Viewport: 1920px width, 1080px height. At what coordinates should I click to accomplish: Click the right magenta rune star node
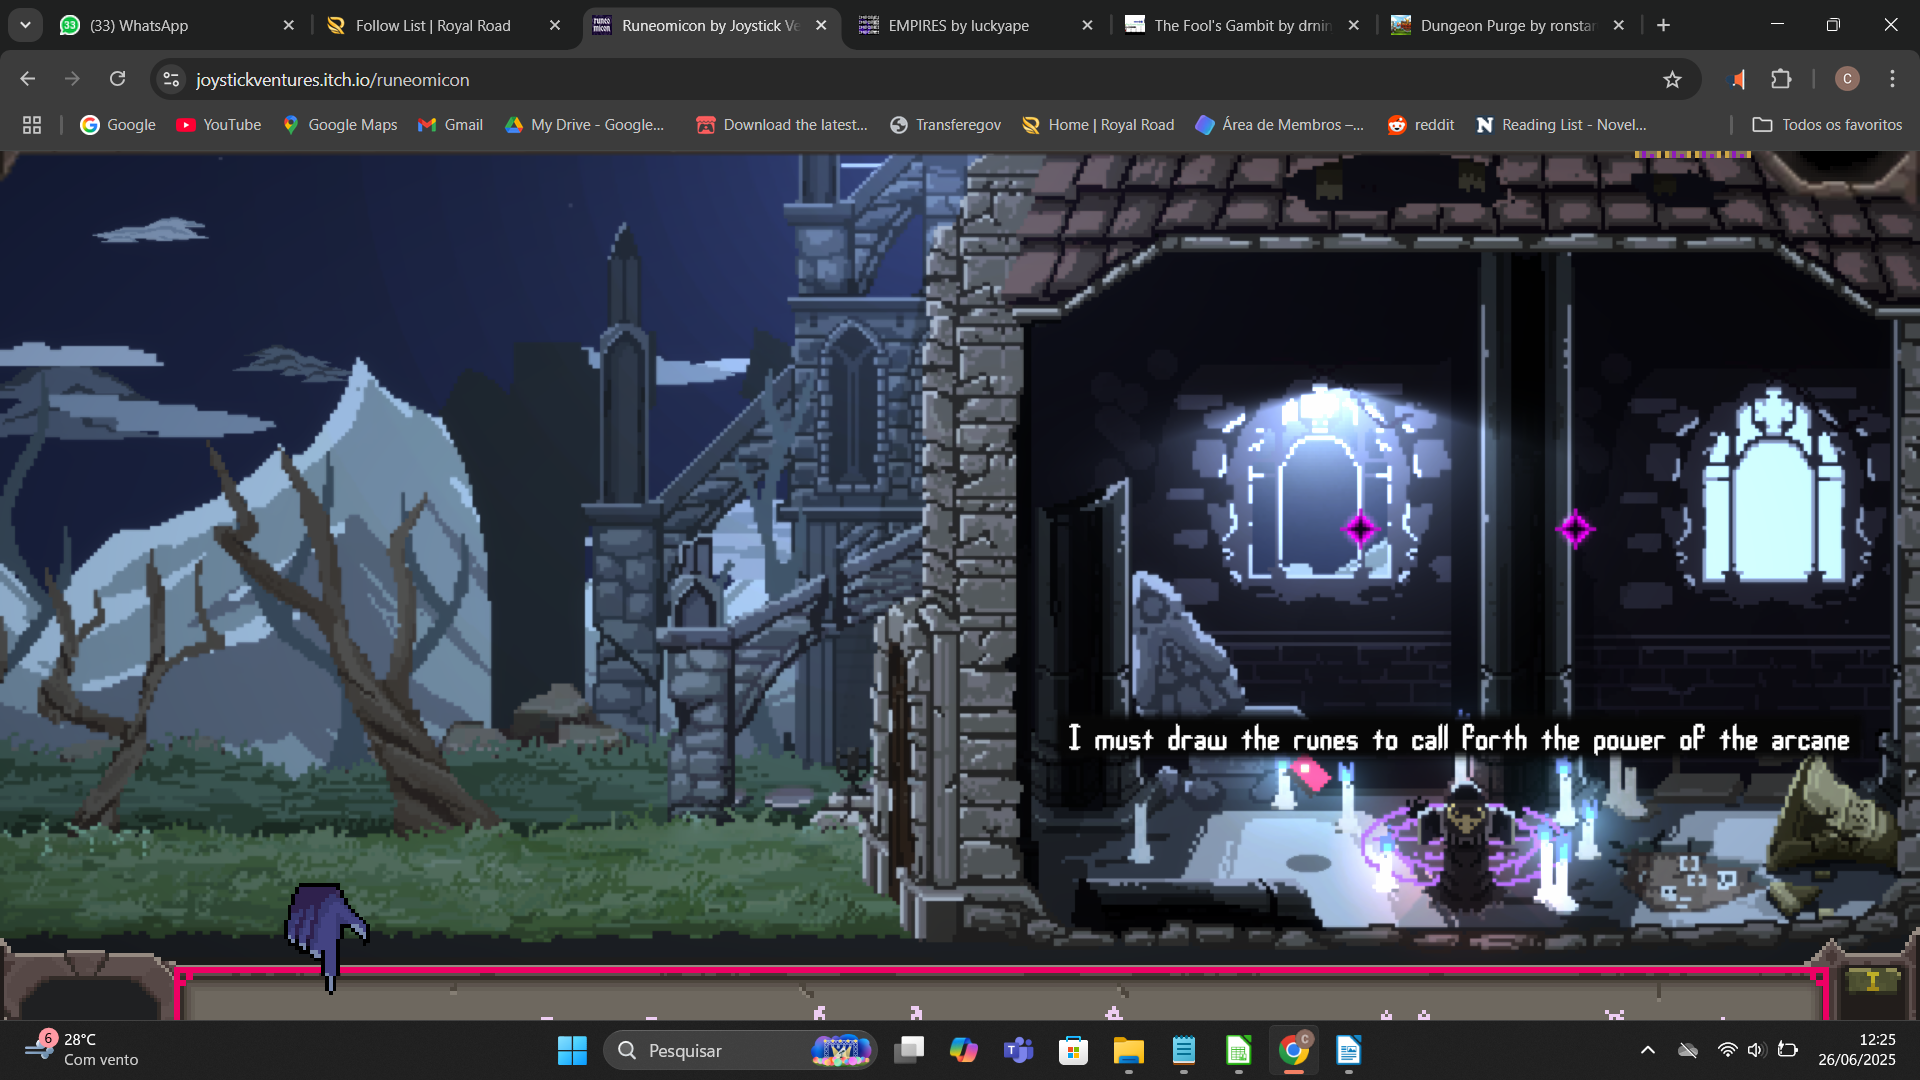click(1575, 529)
